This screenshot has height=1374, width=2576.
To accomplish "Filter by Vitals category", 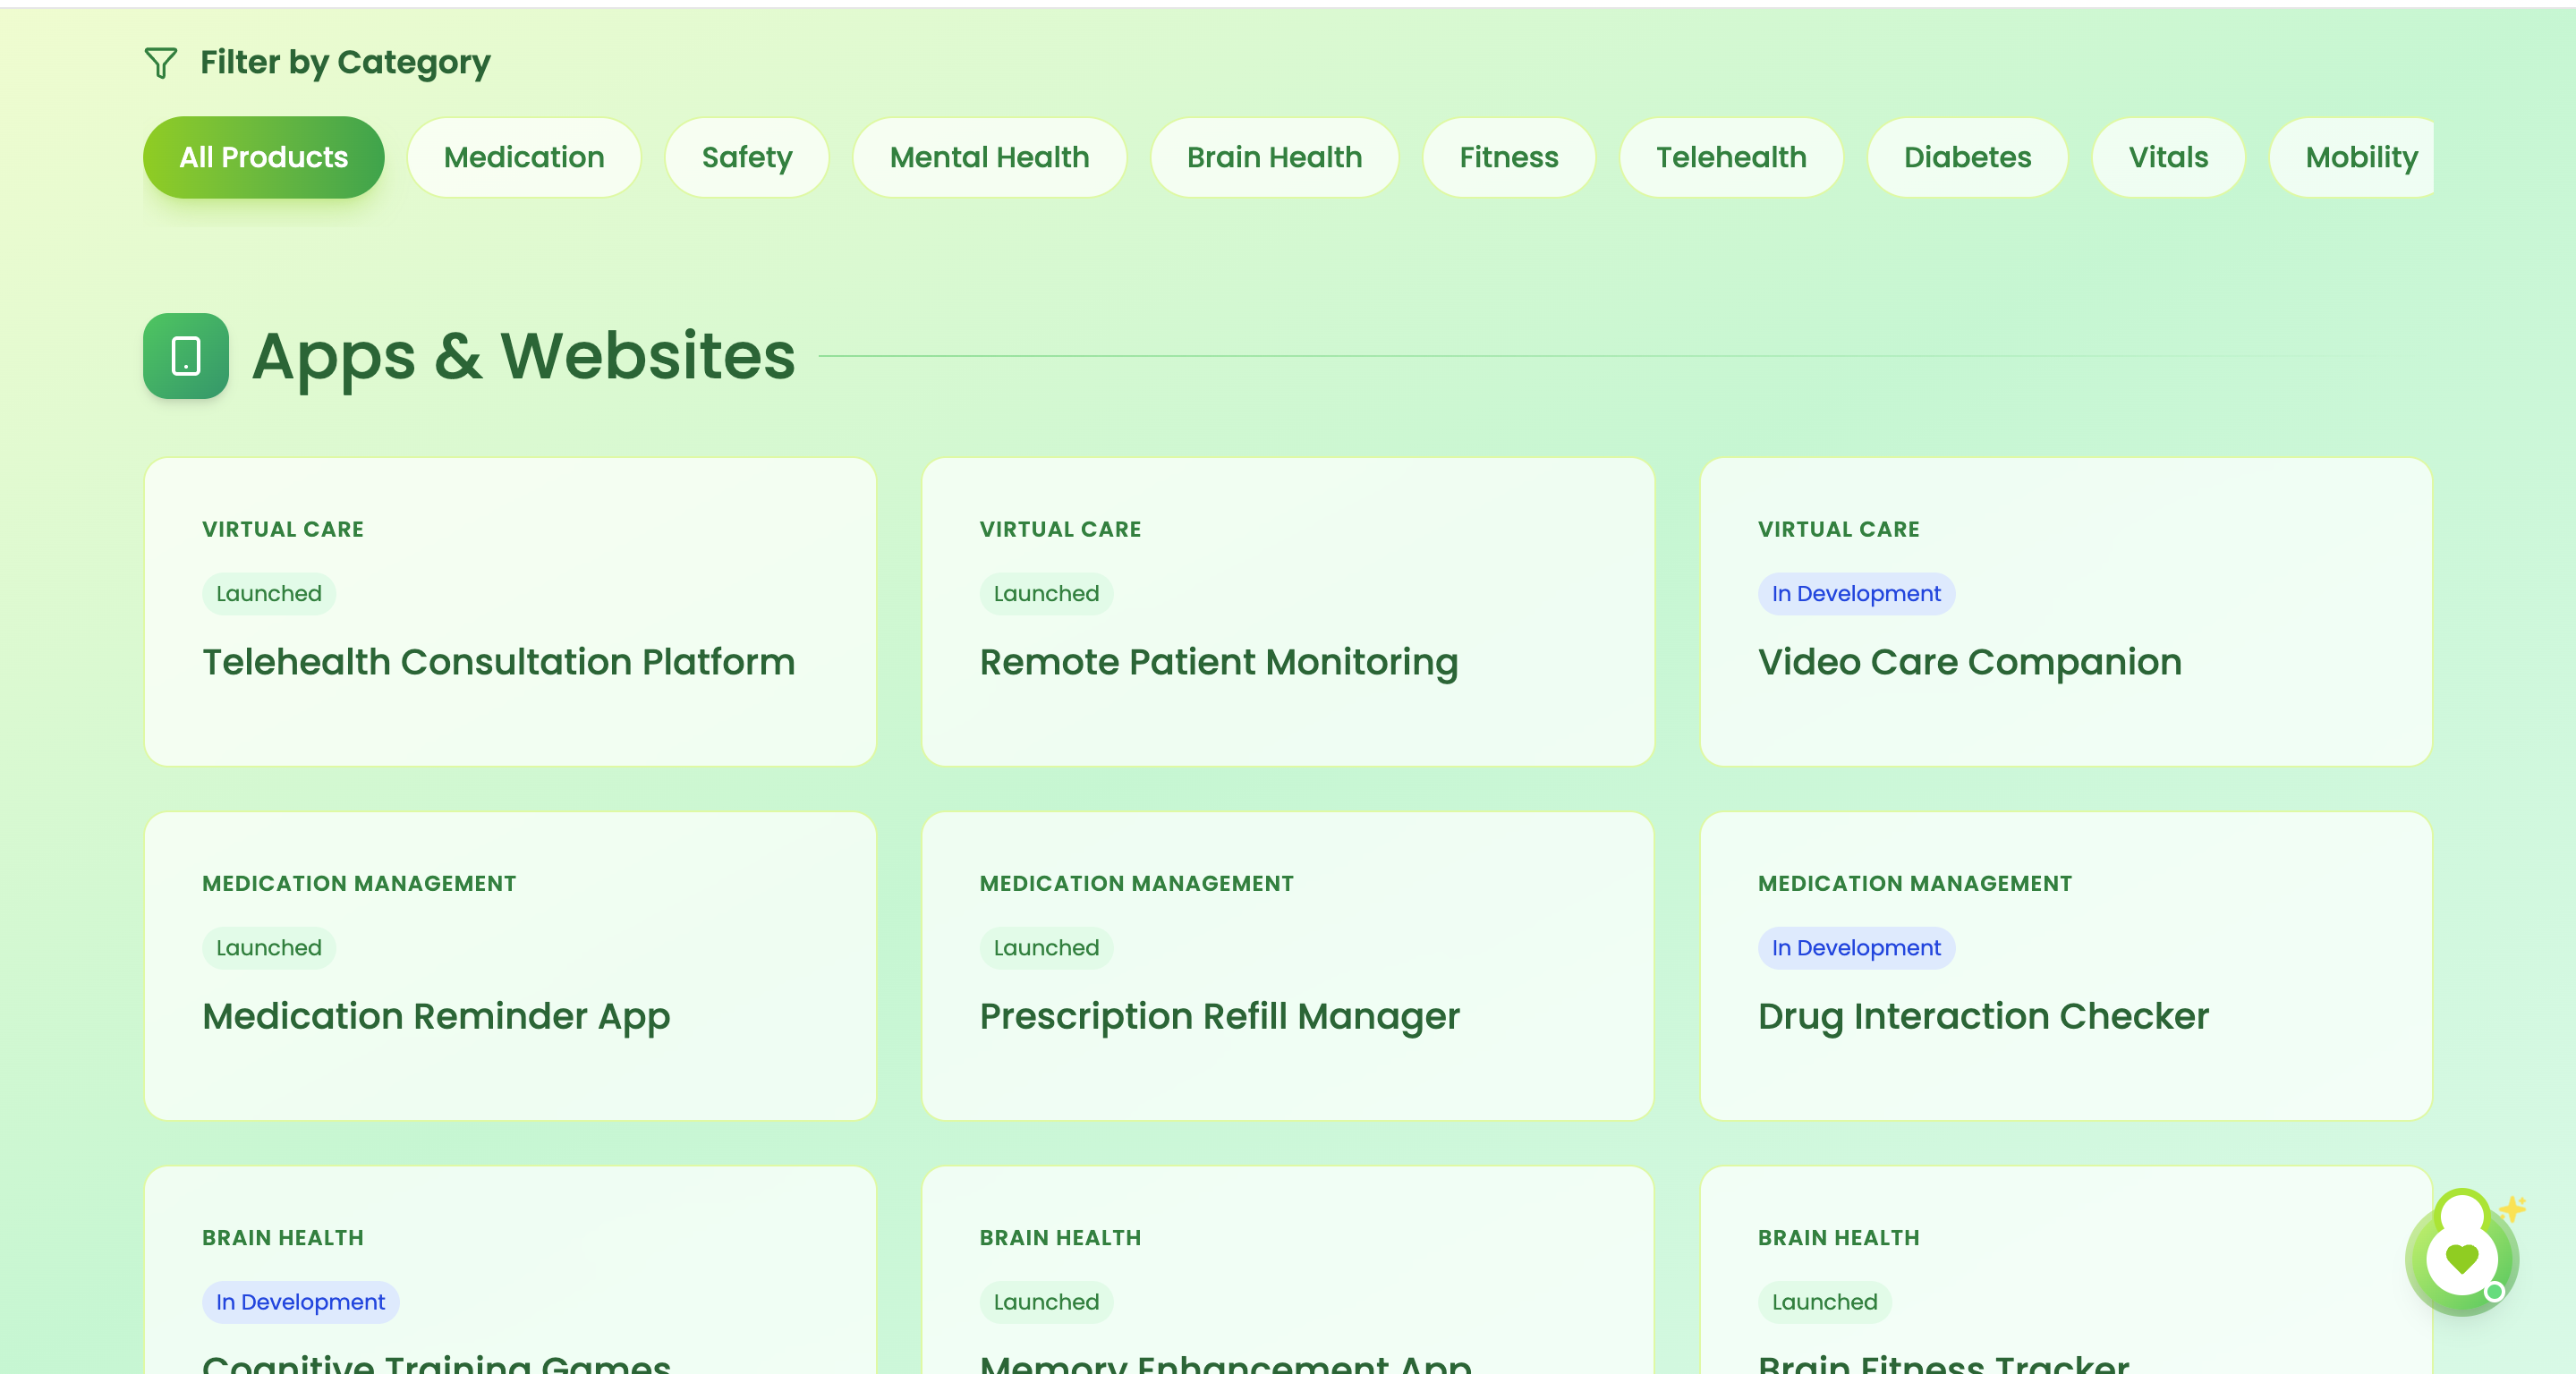I will point(2168,157).
